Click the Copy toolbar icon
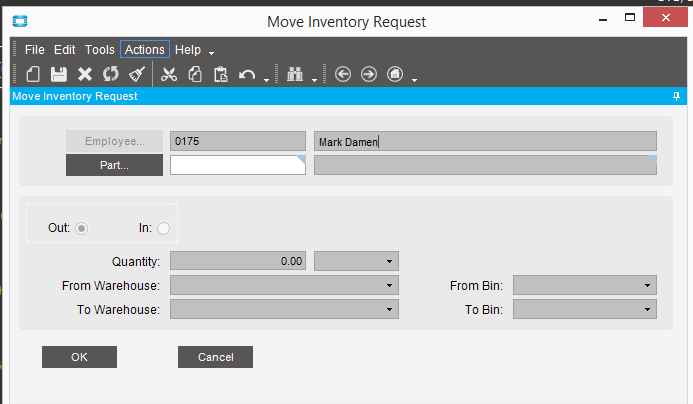Screen dimensions: 693x404 click(x=195, y=74)
